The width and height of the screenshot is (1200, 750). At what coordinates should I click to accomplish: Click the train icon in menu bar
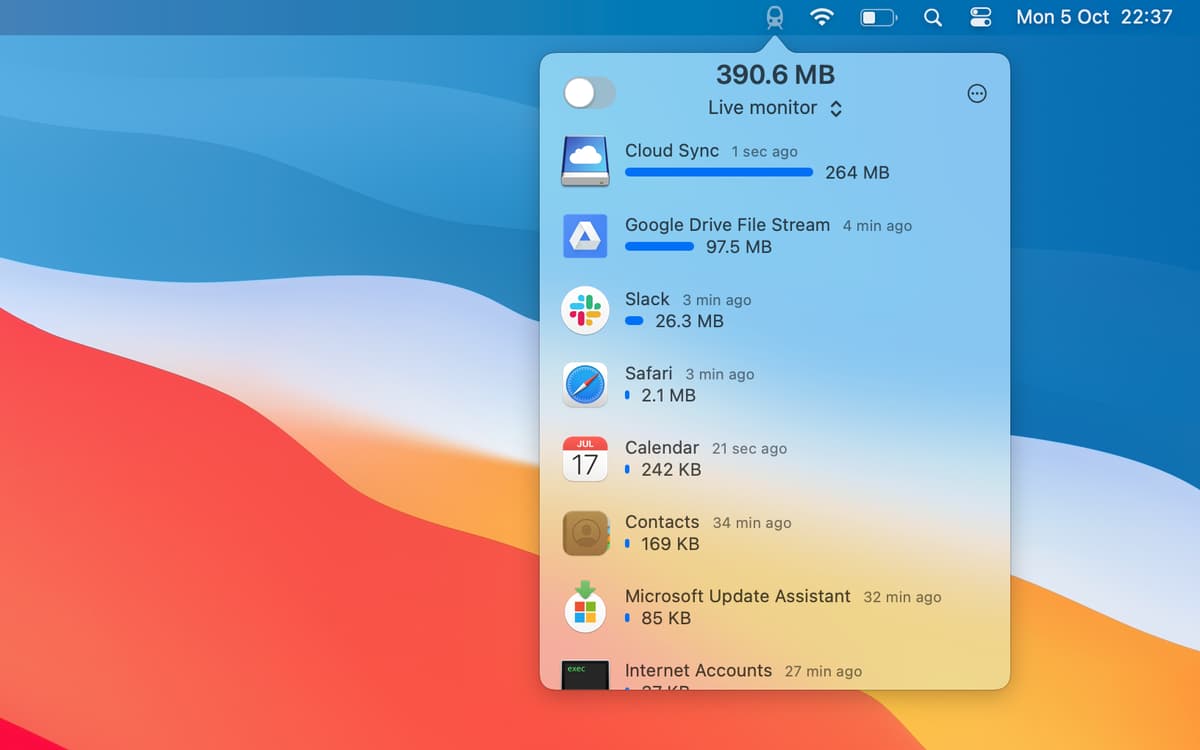(x=774, y=17)
